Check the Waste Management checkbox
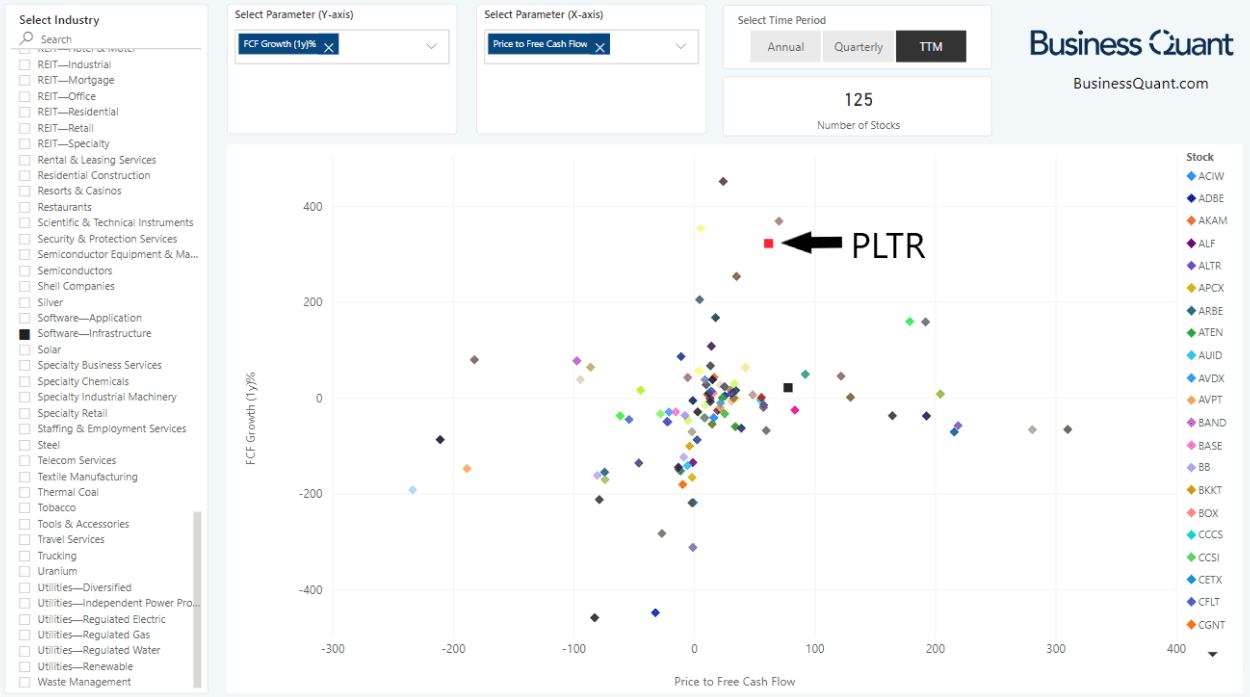1250x697 pixels. pyautogui.click(x=25, y=682)
